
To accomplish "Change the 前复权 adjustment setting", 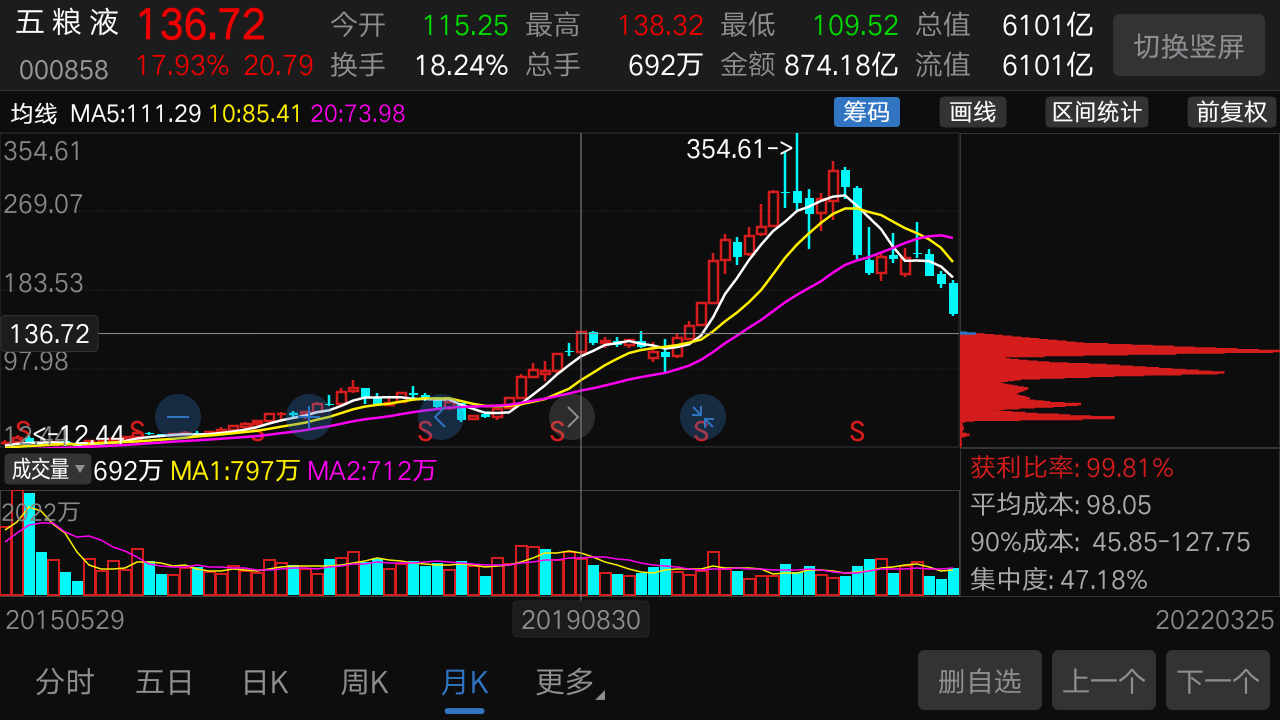I will [x=1232, y=112].
